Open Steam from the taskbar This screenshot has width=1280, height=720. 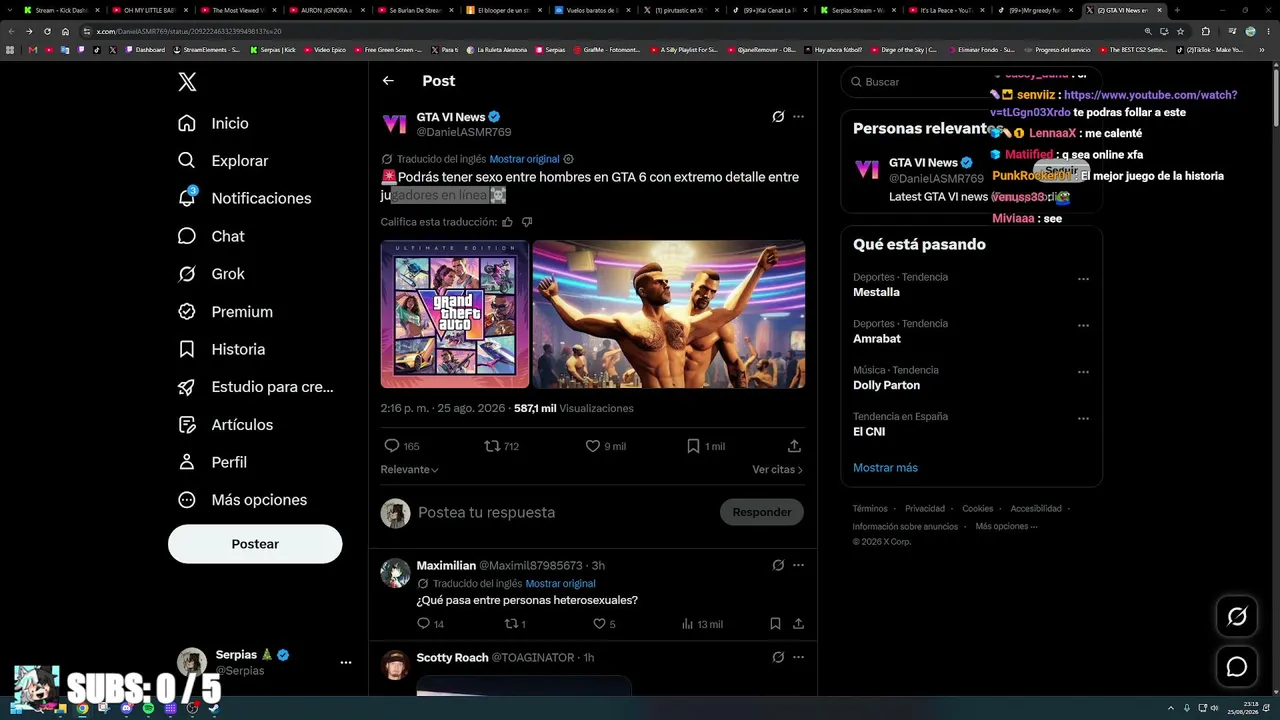(214, 709)
